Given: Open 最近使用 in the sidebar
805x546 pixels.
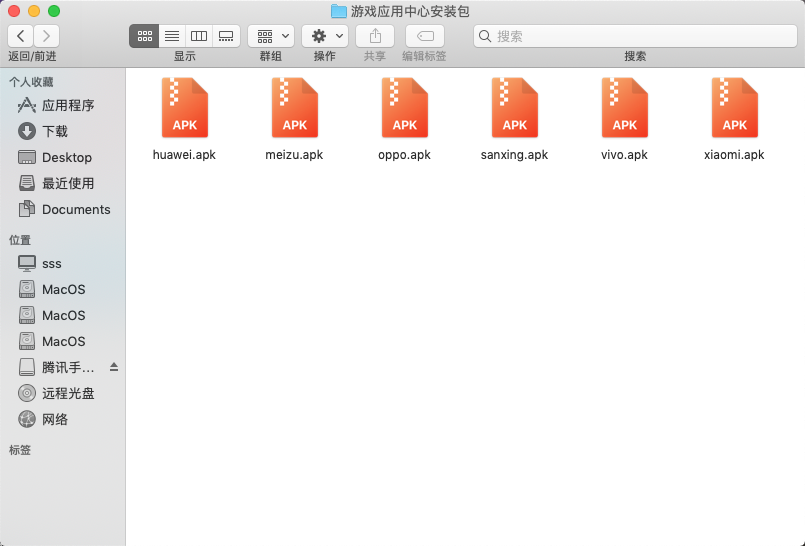Looking at the screenshot, I should click(x=63, y=183).
